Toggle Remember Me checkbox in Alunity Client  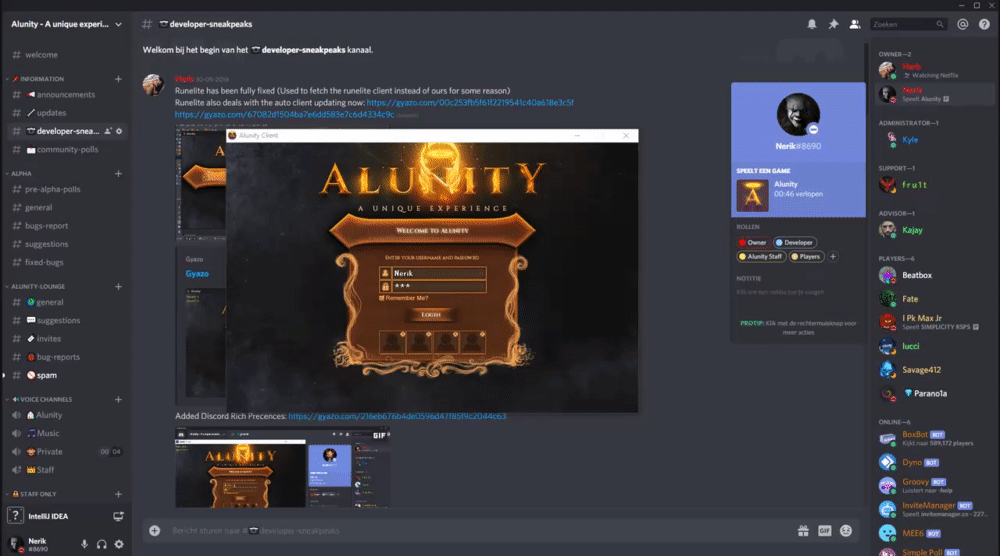coord(382,298)
